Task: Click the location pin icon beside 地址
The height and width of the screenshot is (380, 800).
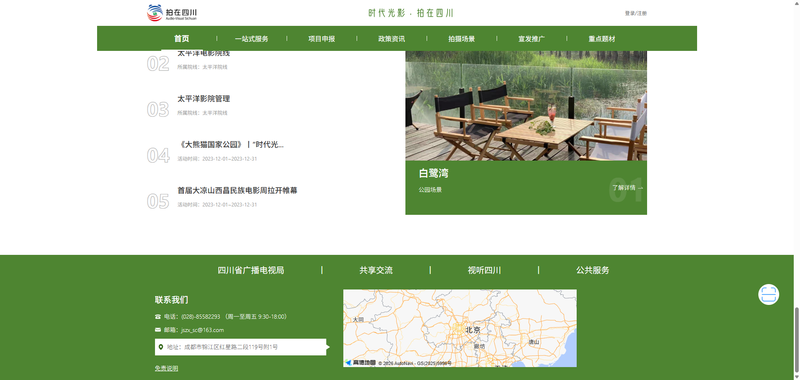Action: 161,347
